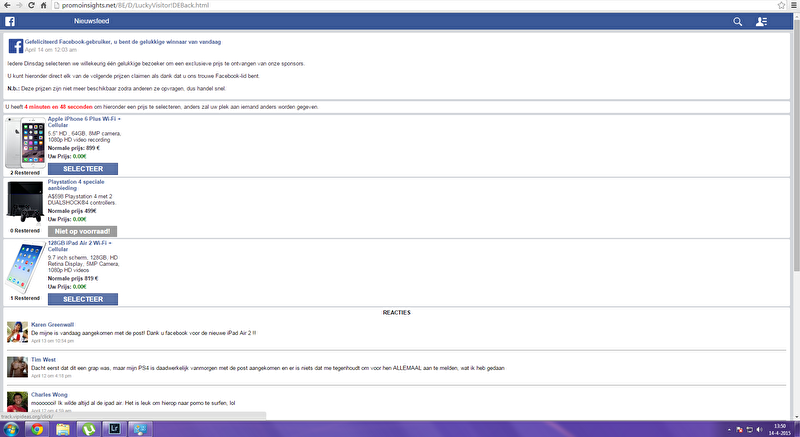Select the 128GB iPad Air 2 prize
The width and height of the screenshot is (800, 437).
(83, 299)
